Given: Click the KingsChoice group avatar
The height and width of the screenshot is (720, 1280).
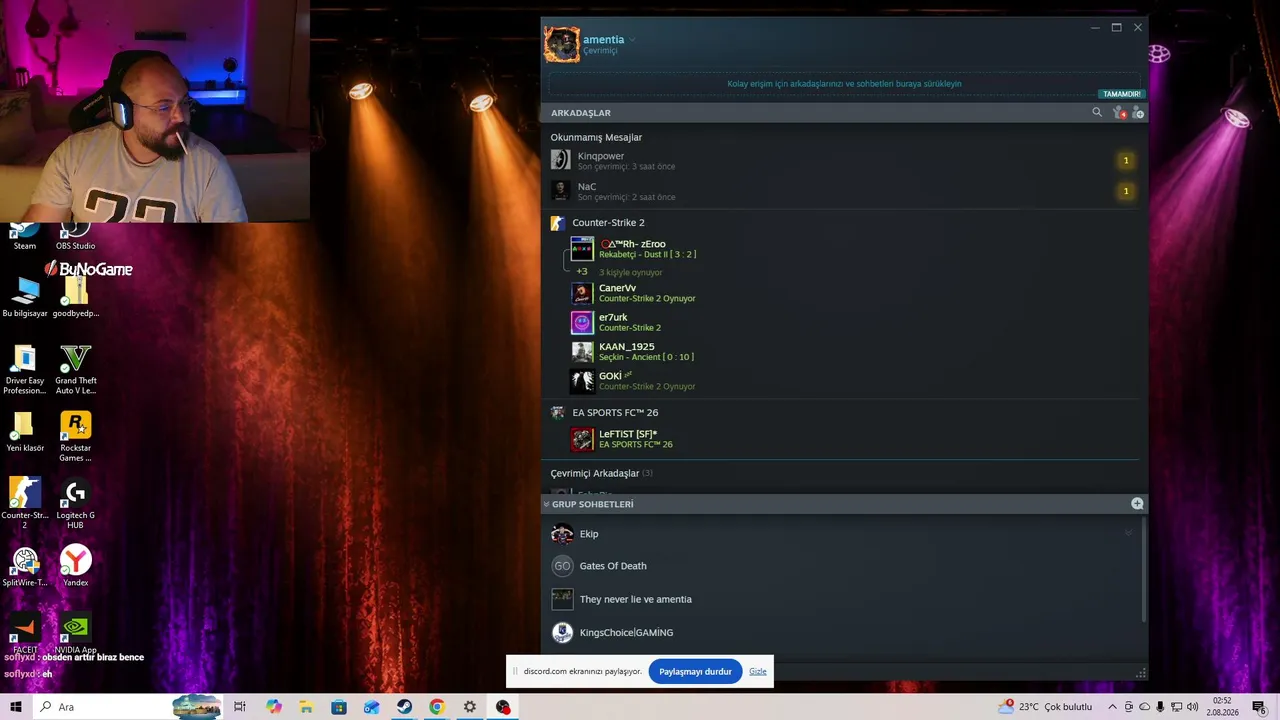Looking at the screenshot, I should tap(562, 632).
